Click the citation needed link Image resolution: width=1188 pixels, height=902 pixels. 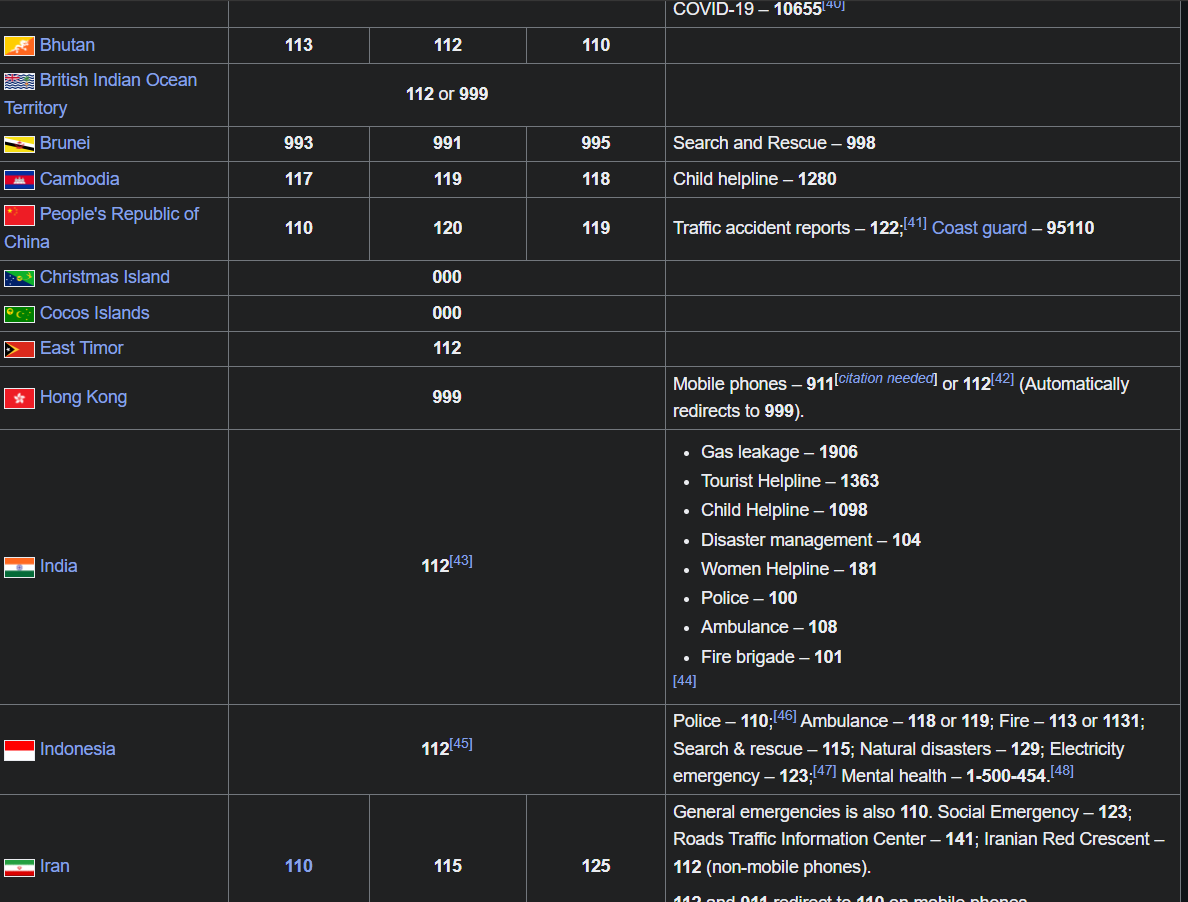click(886, 379)
